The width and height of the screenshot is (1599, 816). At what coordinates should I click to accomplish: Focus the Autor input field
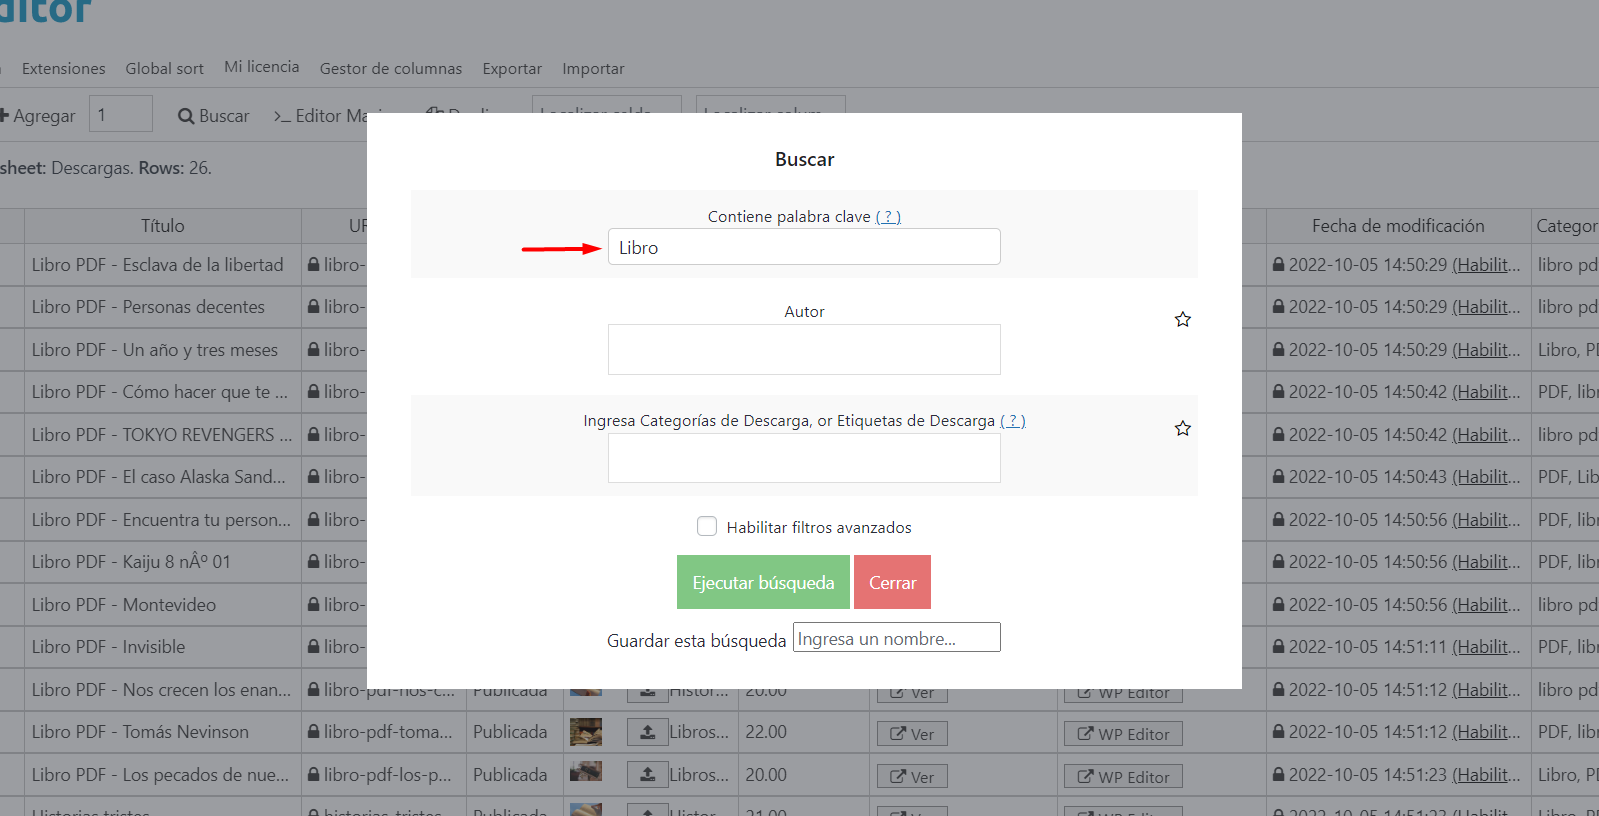tap(804, 349)
